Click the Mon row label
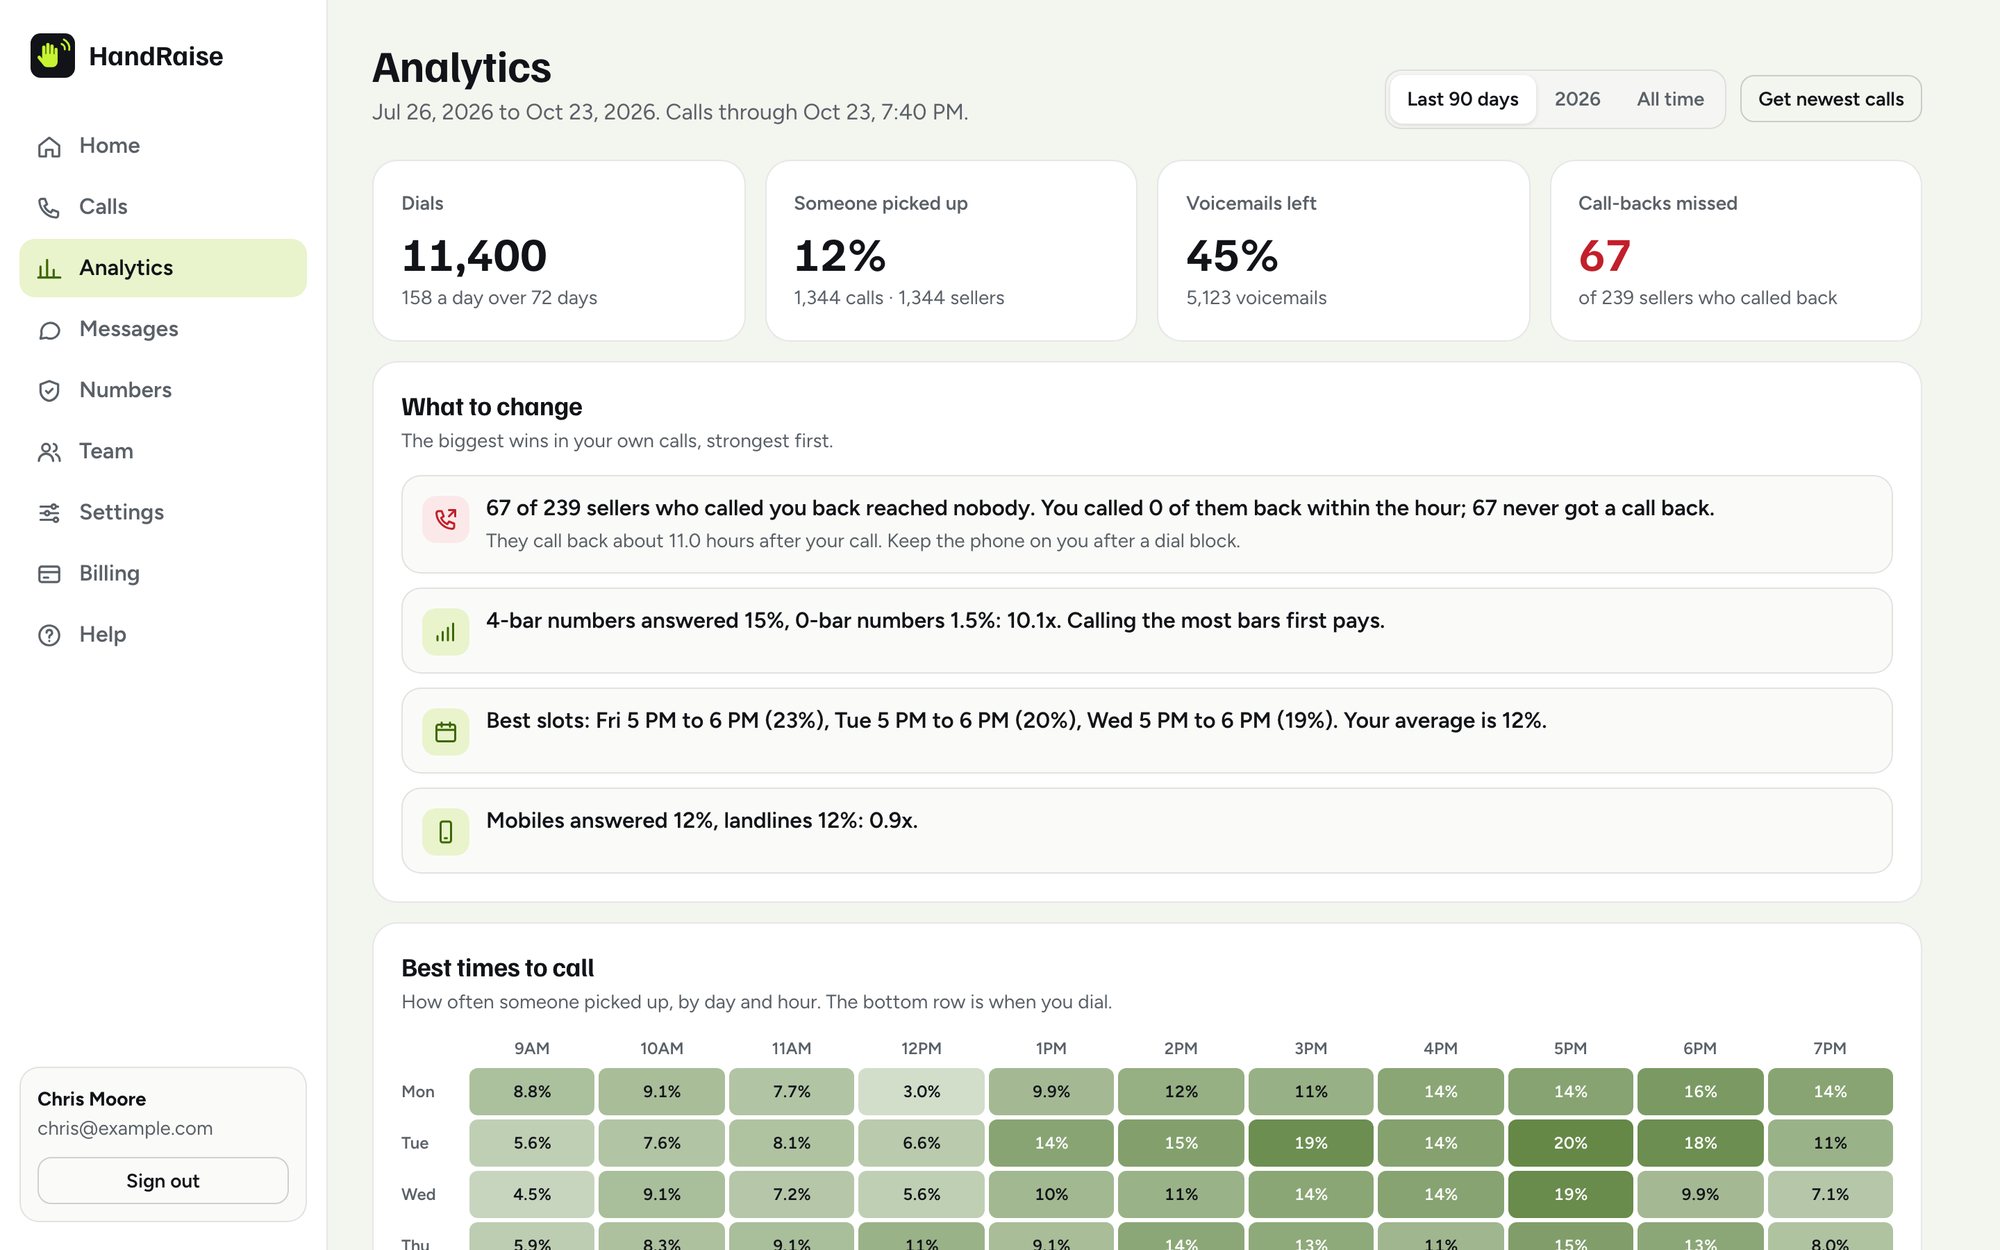2000x1250 pixels. pos(418,1092)
